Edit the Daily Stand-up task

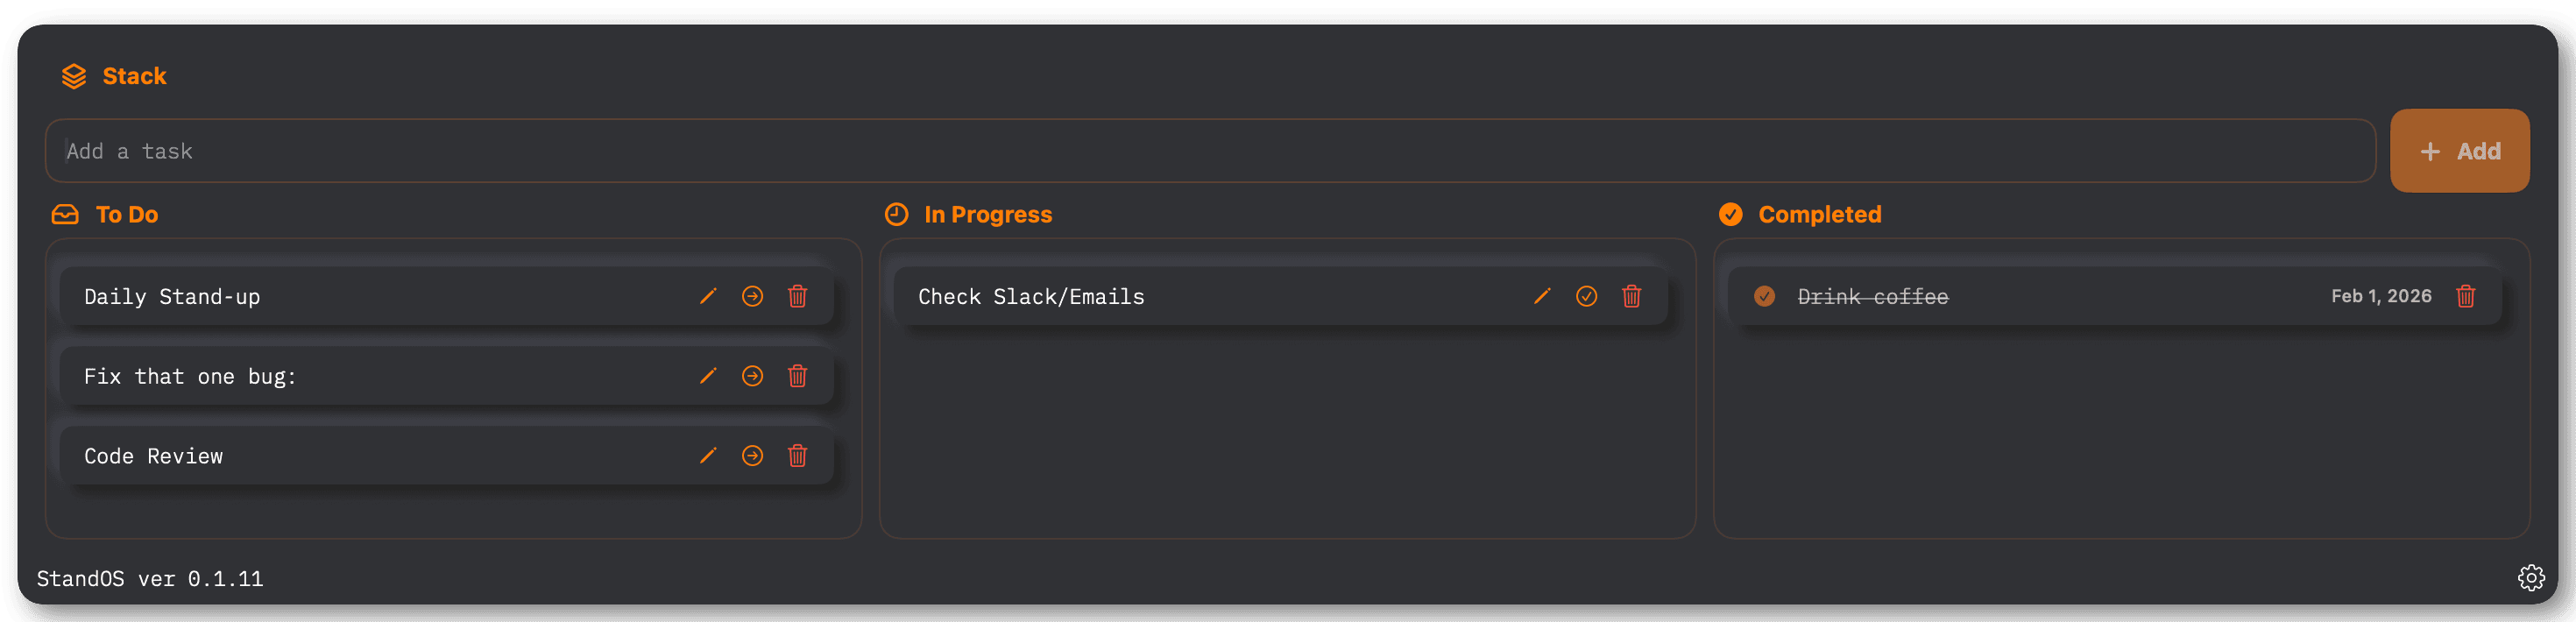pyautogui.click(x=708, y=296)
